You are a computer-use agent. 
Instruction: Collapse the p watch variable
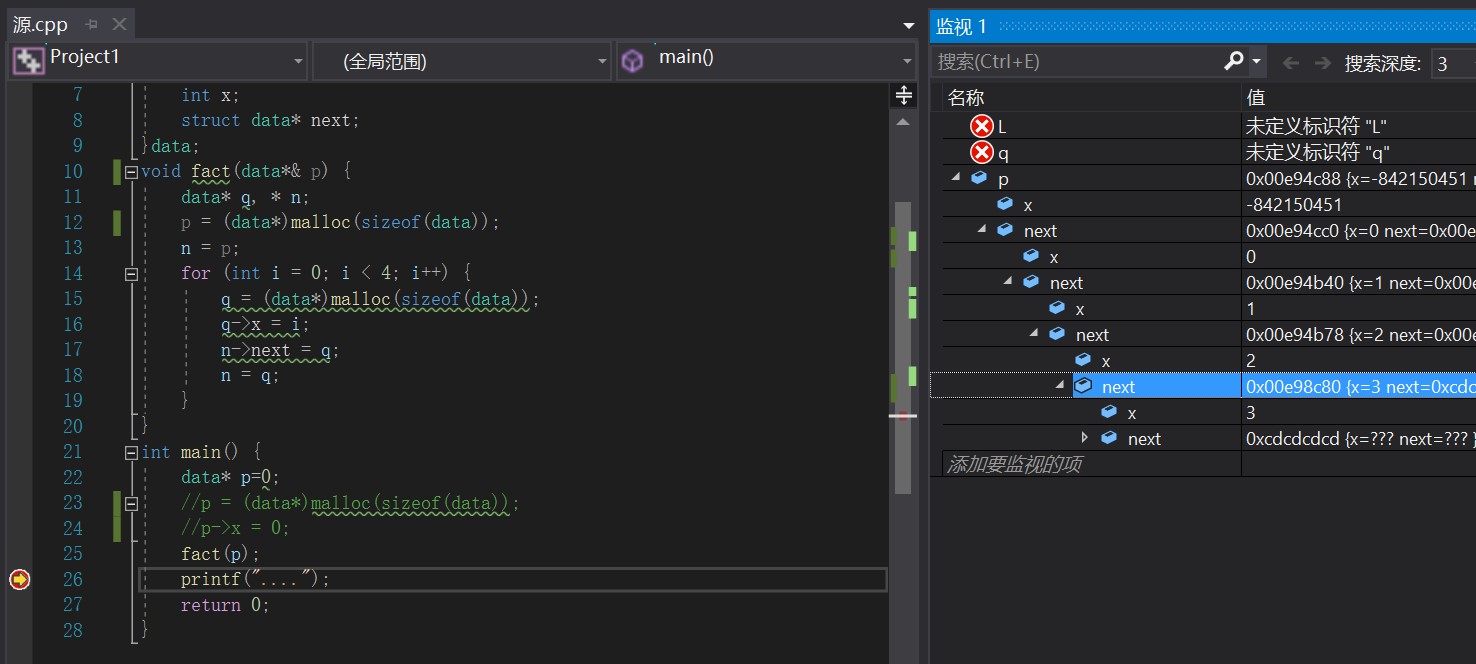(x=955, y=178)
